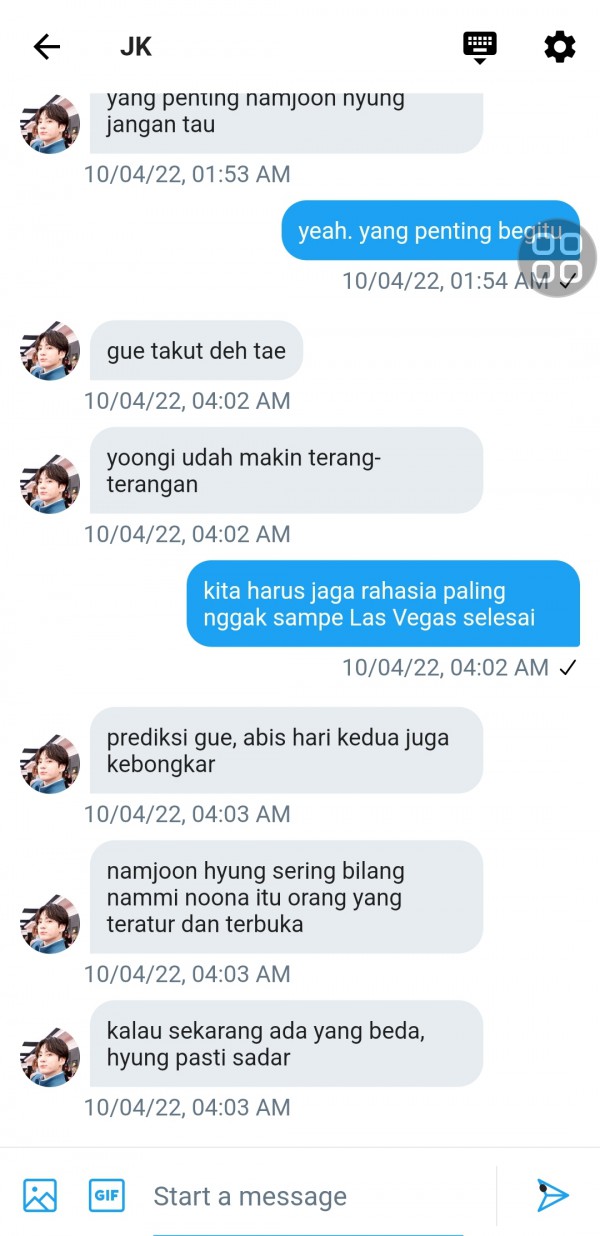Select message 'yoongi udah makin terang-terangan'
Viewport: 600px width, 1236px height.
click(x=286, y=471)
